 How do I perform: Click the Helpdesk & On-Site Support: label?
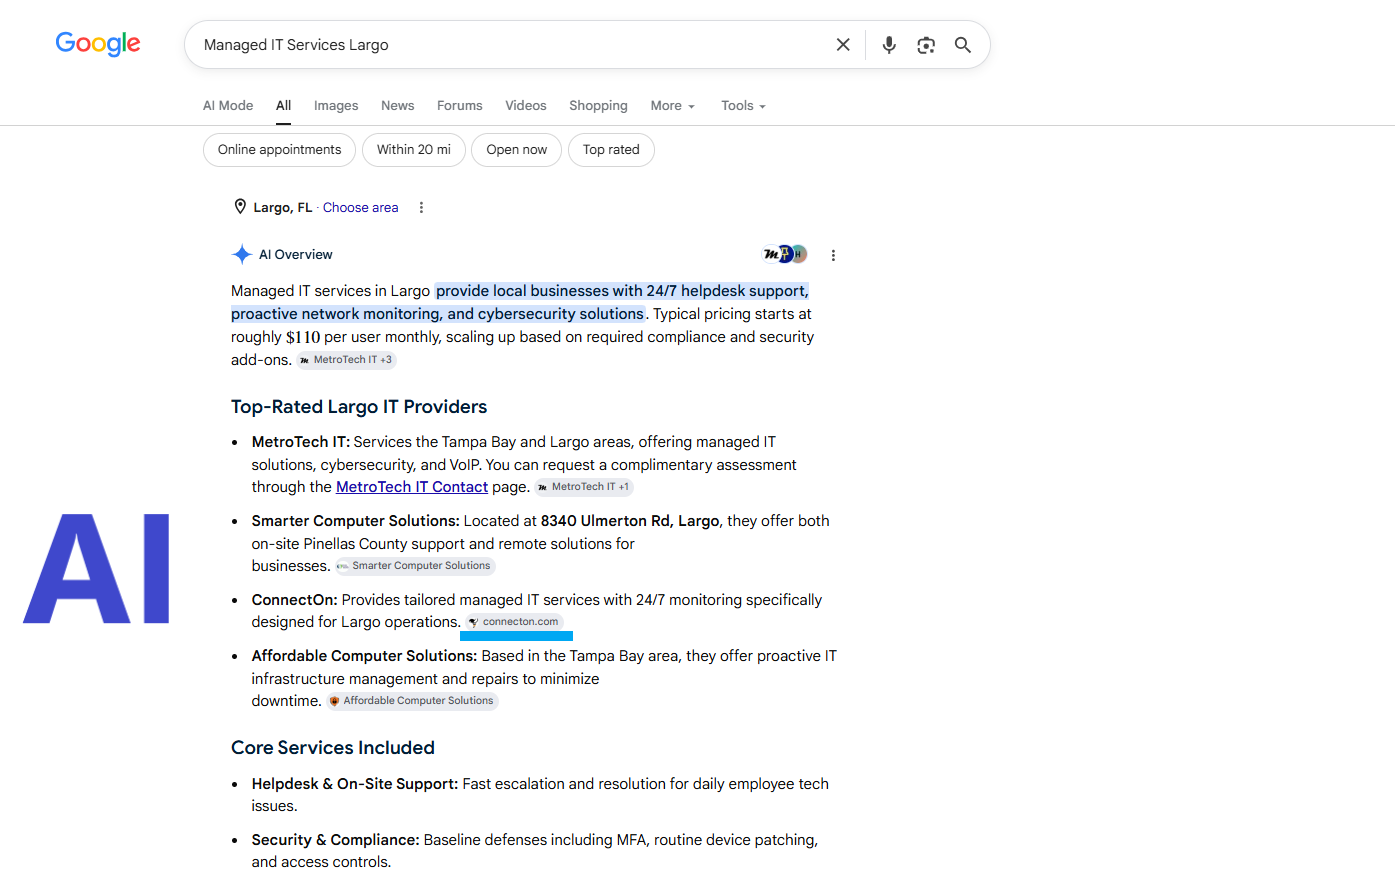point(355,784)
